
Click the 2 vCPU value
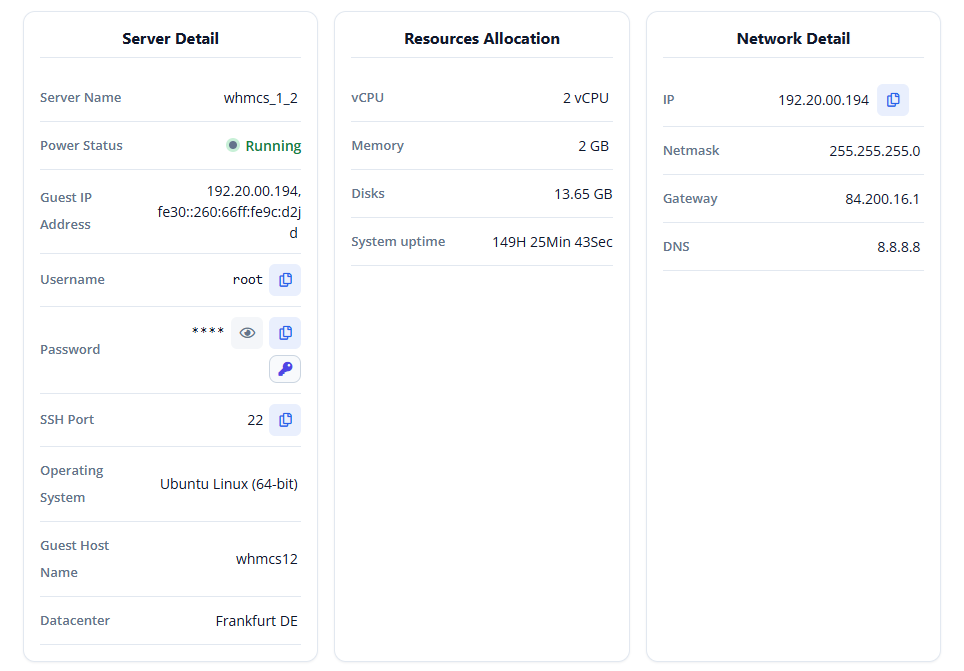(586, 98)
